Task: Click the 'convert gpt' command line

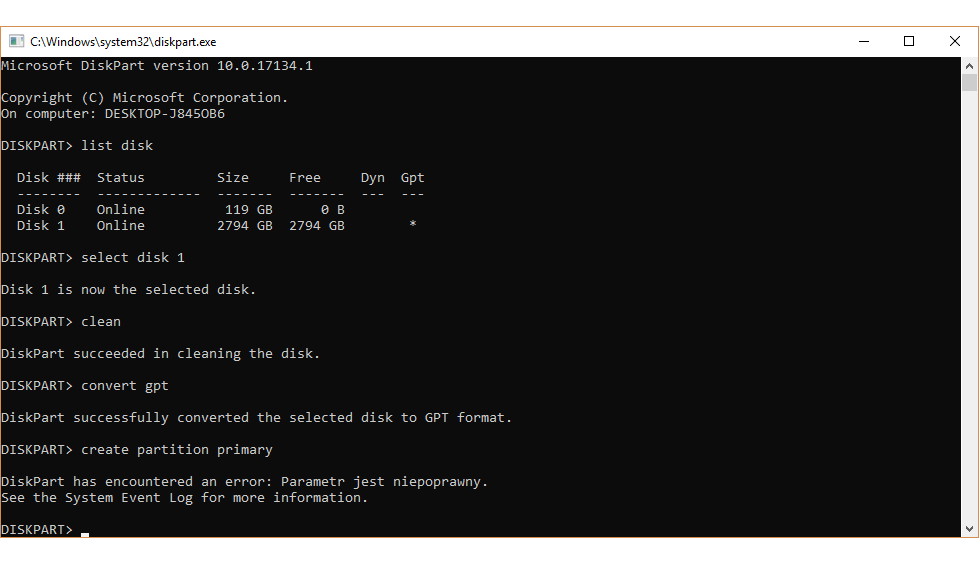Action: tap(84, 385)
